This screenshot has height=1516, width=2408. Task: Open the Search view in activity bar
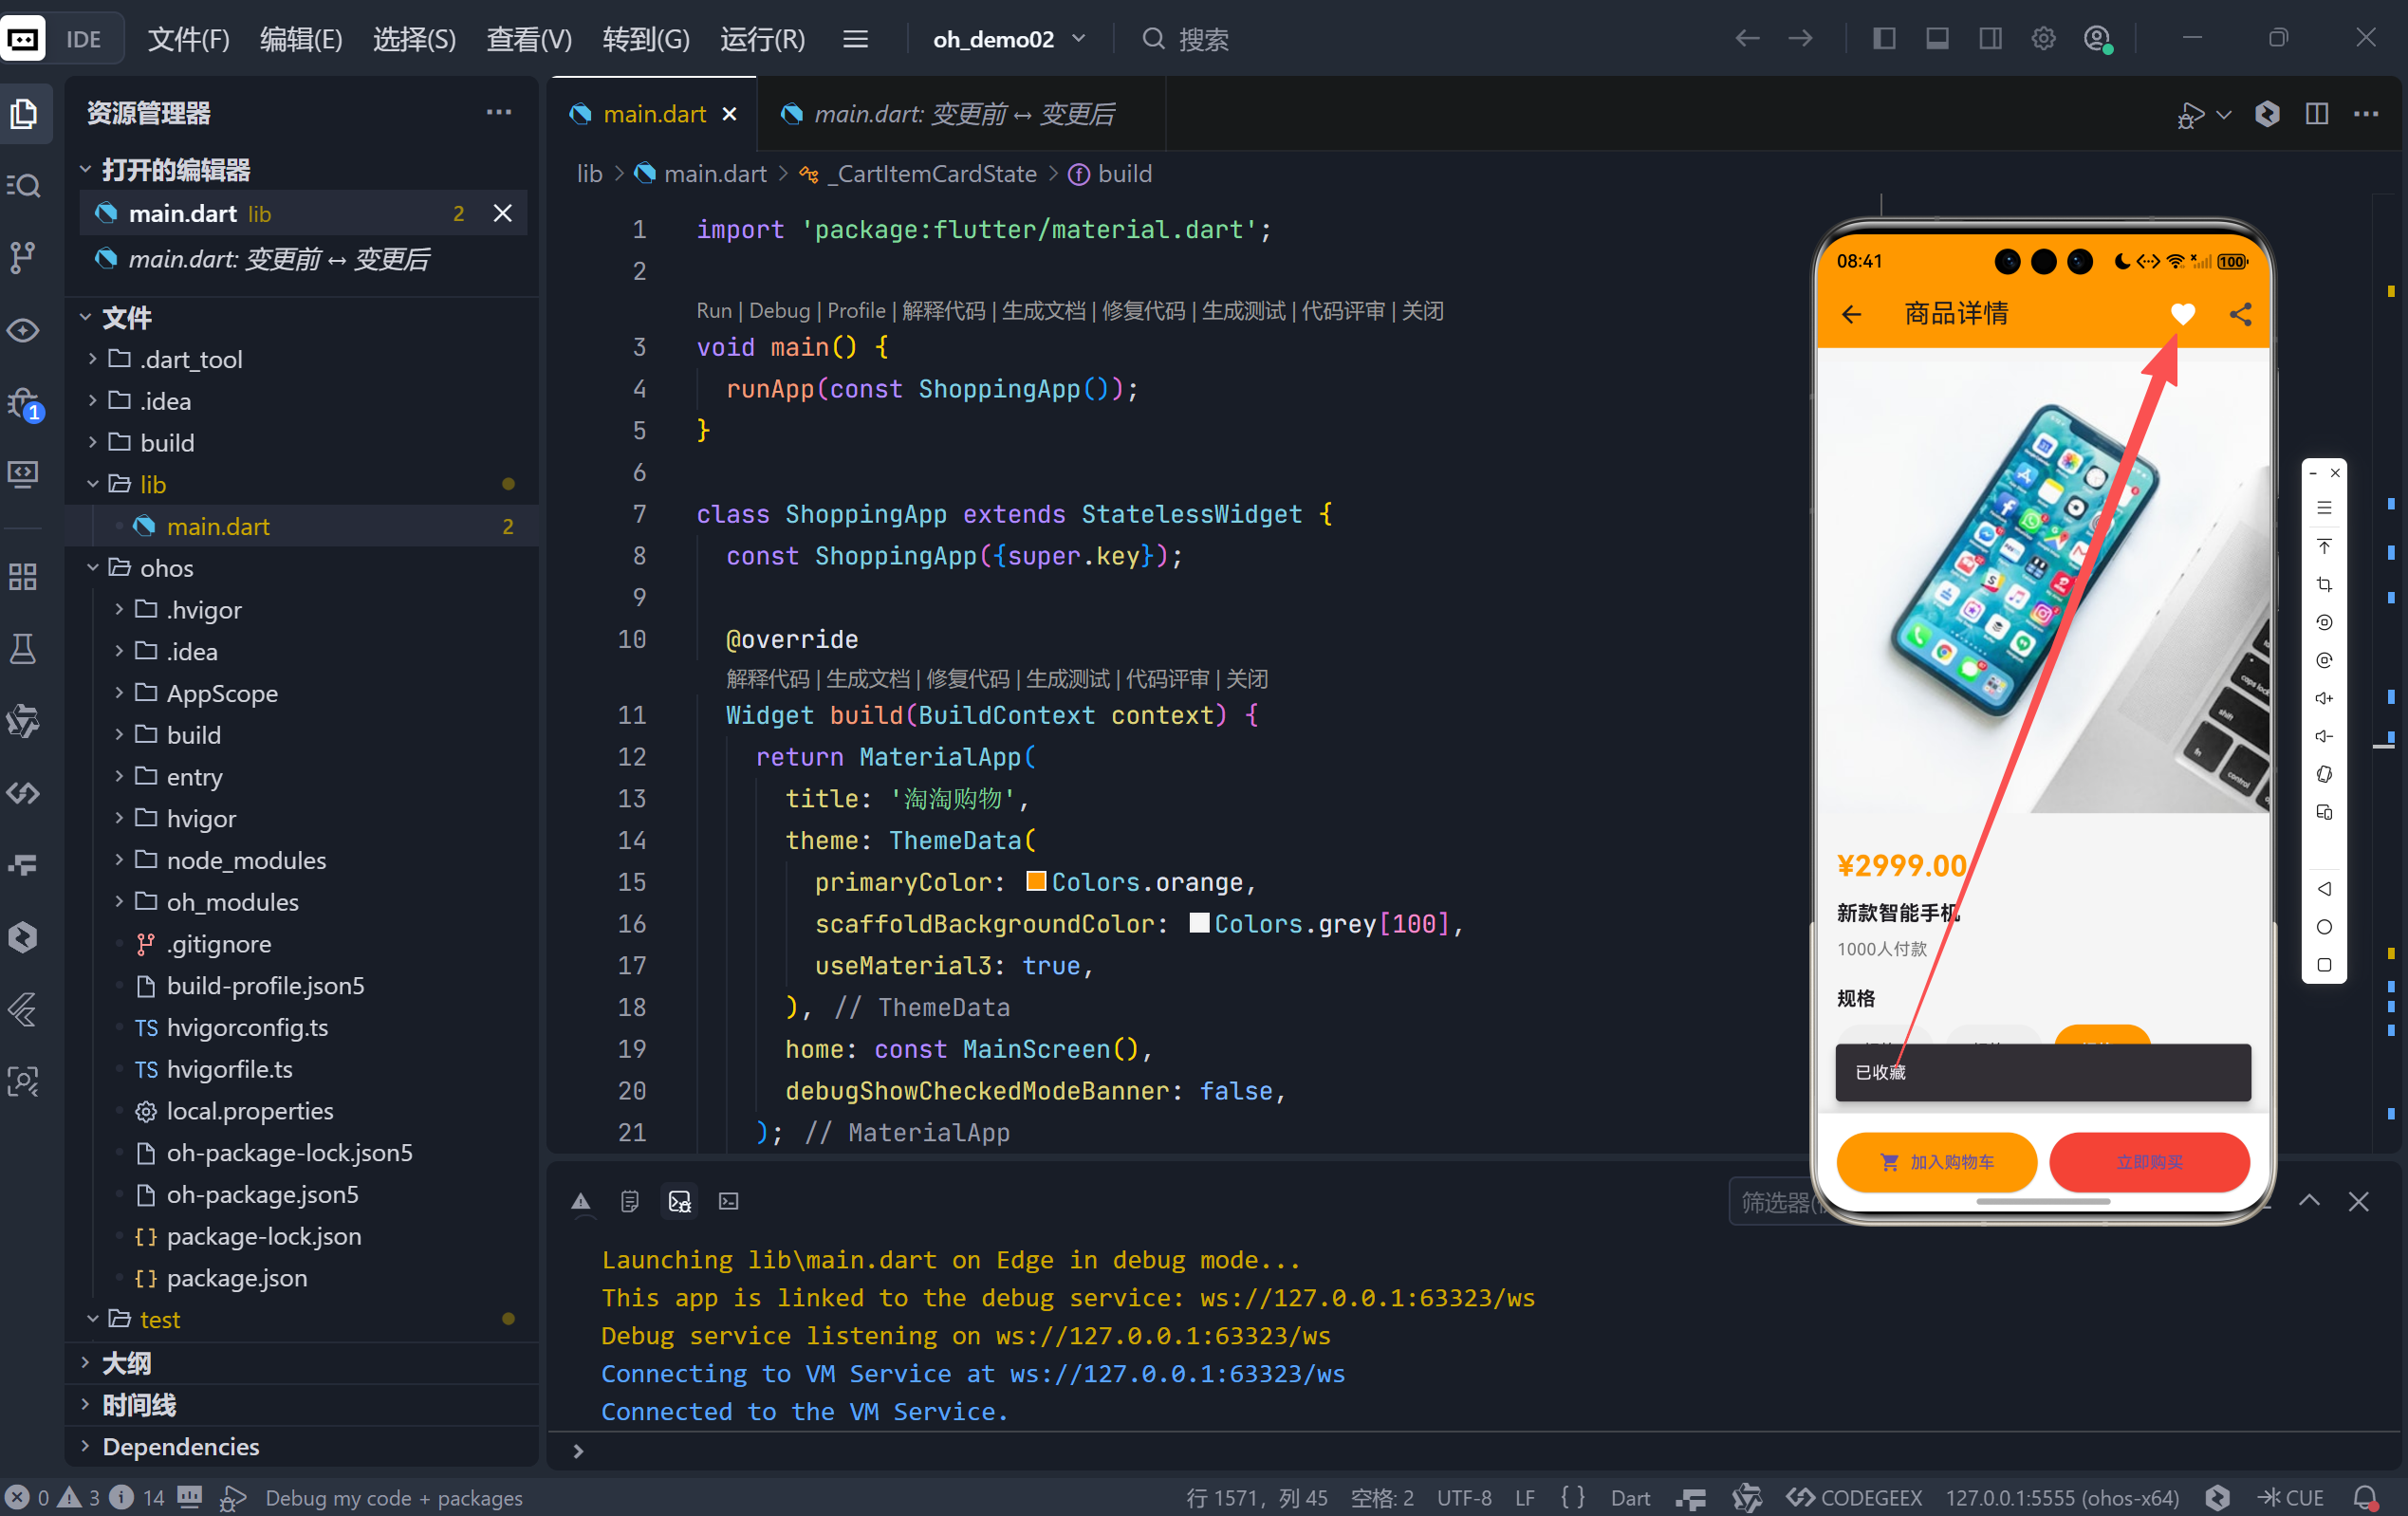tap(24, 186)
